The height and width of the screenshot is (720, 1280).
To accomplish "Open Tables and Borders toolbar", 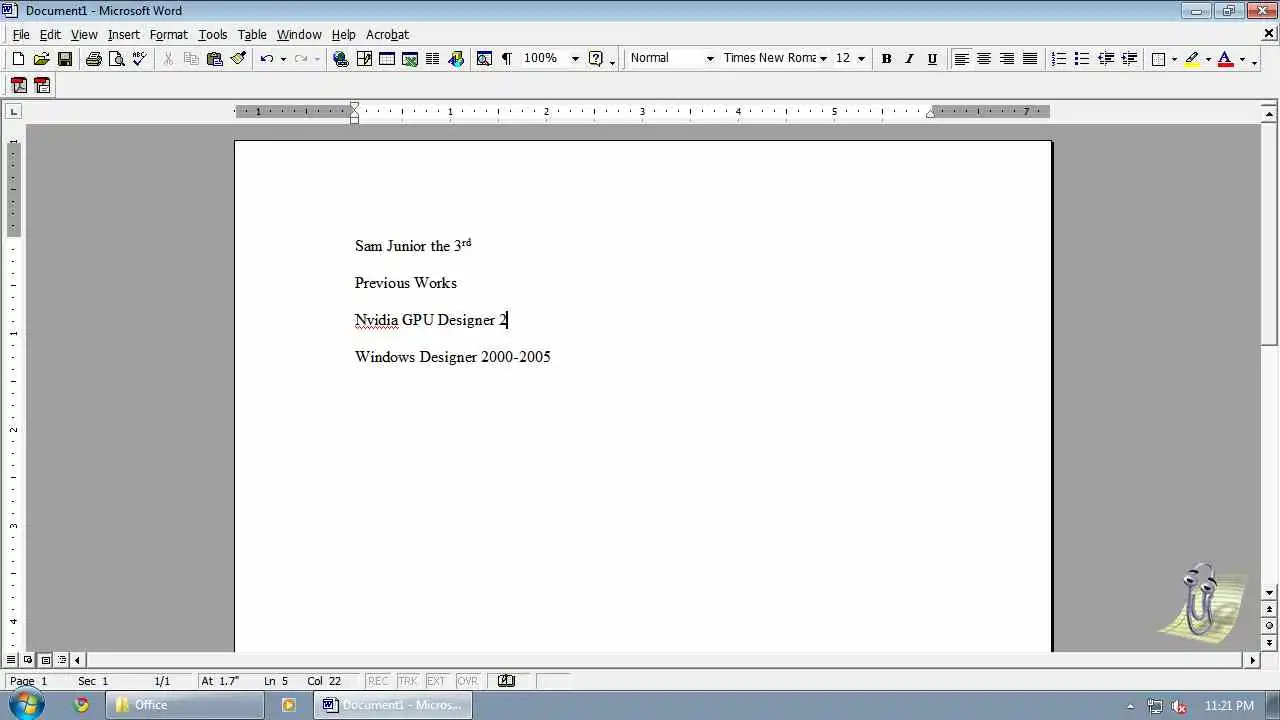I will click(364, 59).
